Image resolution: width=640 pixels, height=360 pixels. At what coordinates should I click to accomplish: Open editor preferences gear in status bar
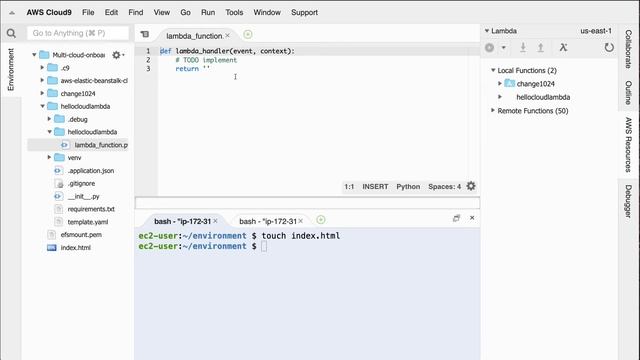471,186
